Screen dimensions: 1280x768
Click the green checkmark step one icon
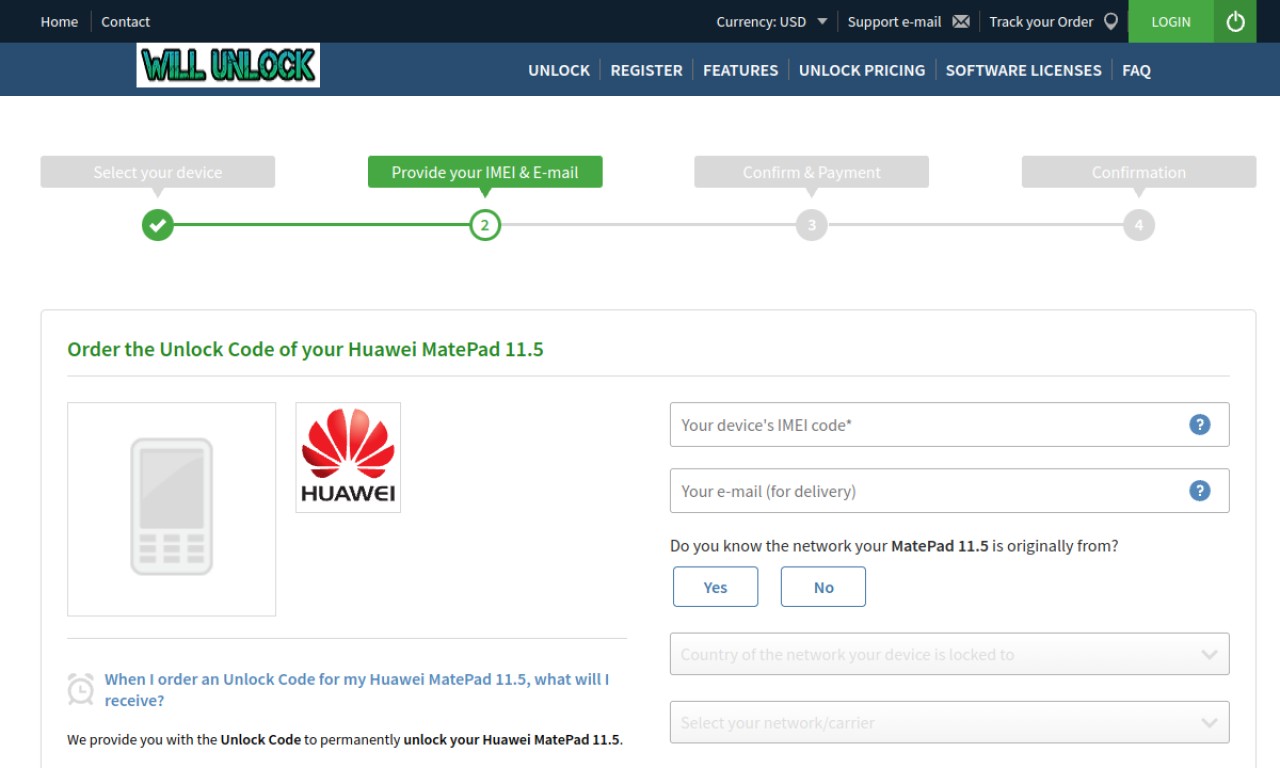[x=158, y=225]
